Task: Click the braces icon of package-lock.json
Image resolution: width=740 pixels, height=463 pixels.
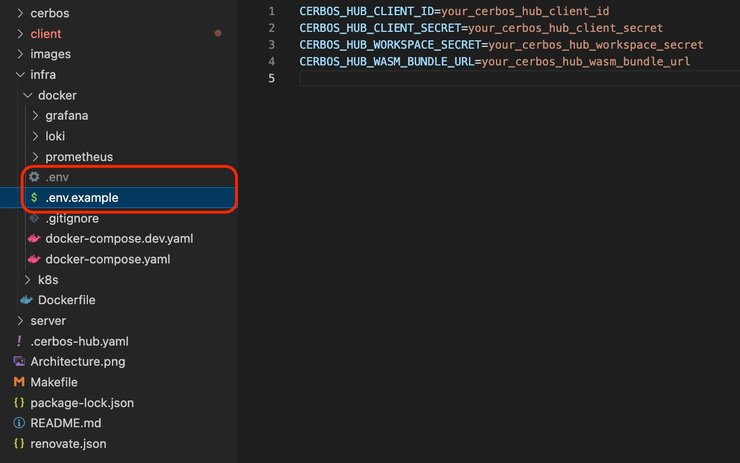Action: point(19,403)
